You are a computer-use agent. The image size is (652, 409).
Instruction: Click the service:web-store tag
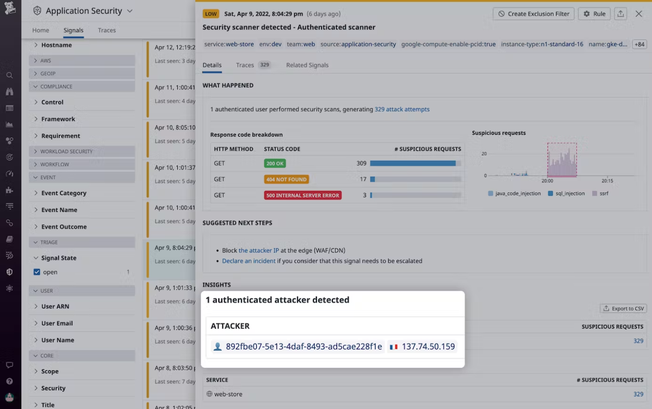229,44
